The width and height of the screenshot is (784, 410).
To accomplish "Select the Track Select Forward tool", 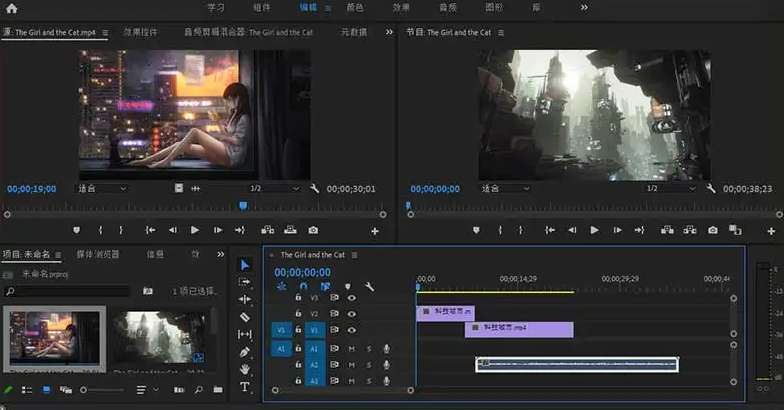I will pyautogui.click(x=244, y=282).
